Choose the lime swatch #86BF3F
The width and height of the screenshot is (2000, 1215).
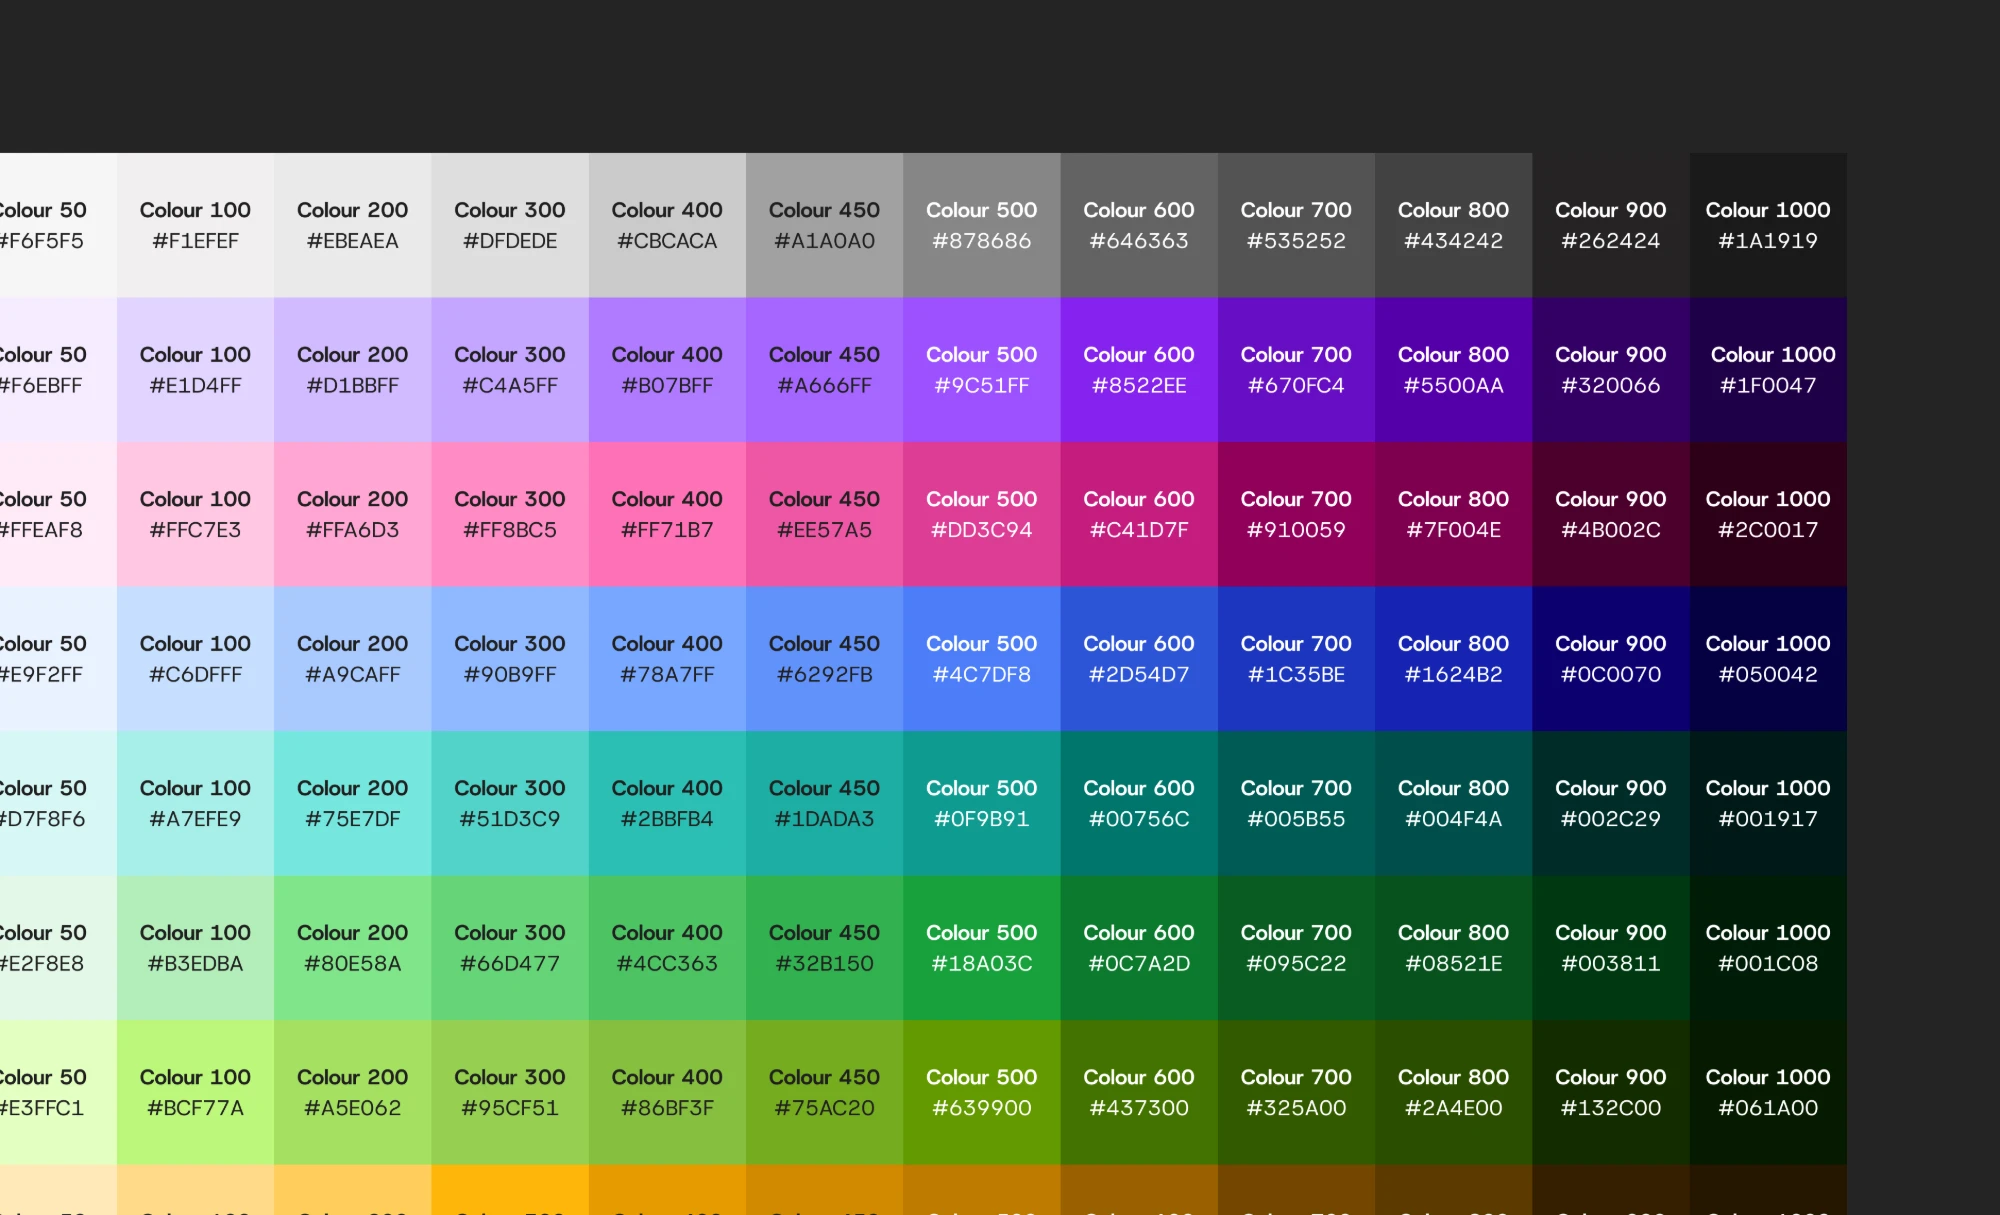[667, 1092]
